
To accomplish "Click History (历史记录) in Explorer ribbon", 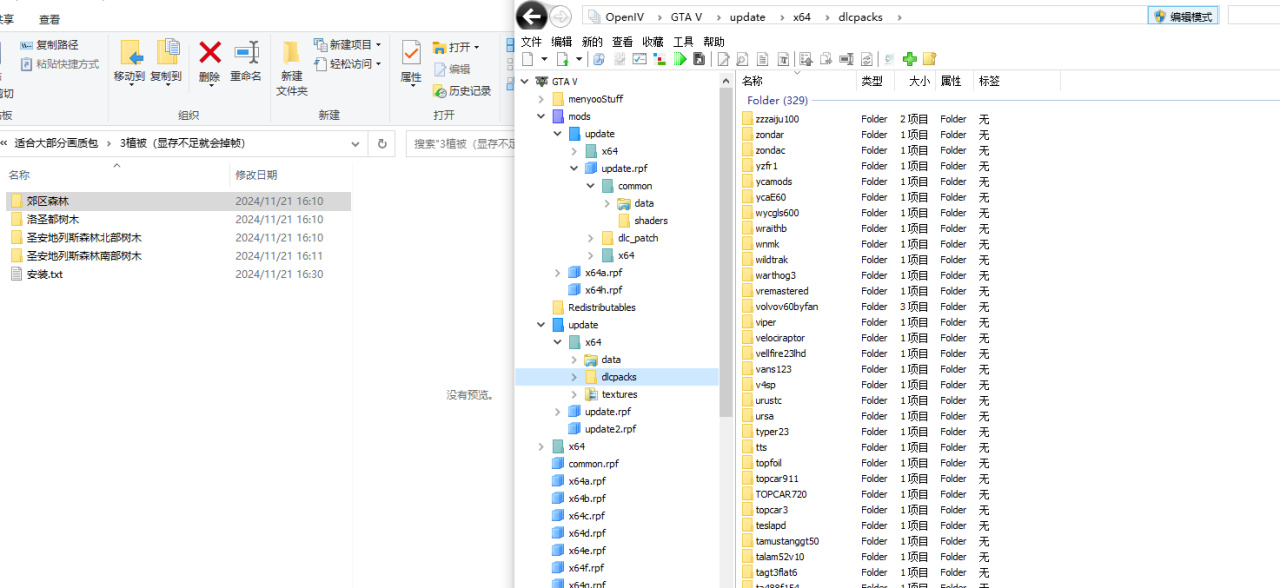I will click(462, 91).
